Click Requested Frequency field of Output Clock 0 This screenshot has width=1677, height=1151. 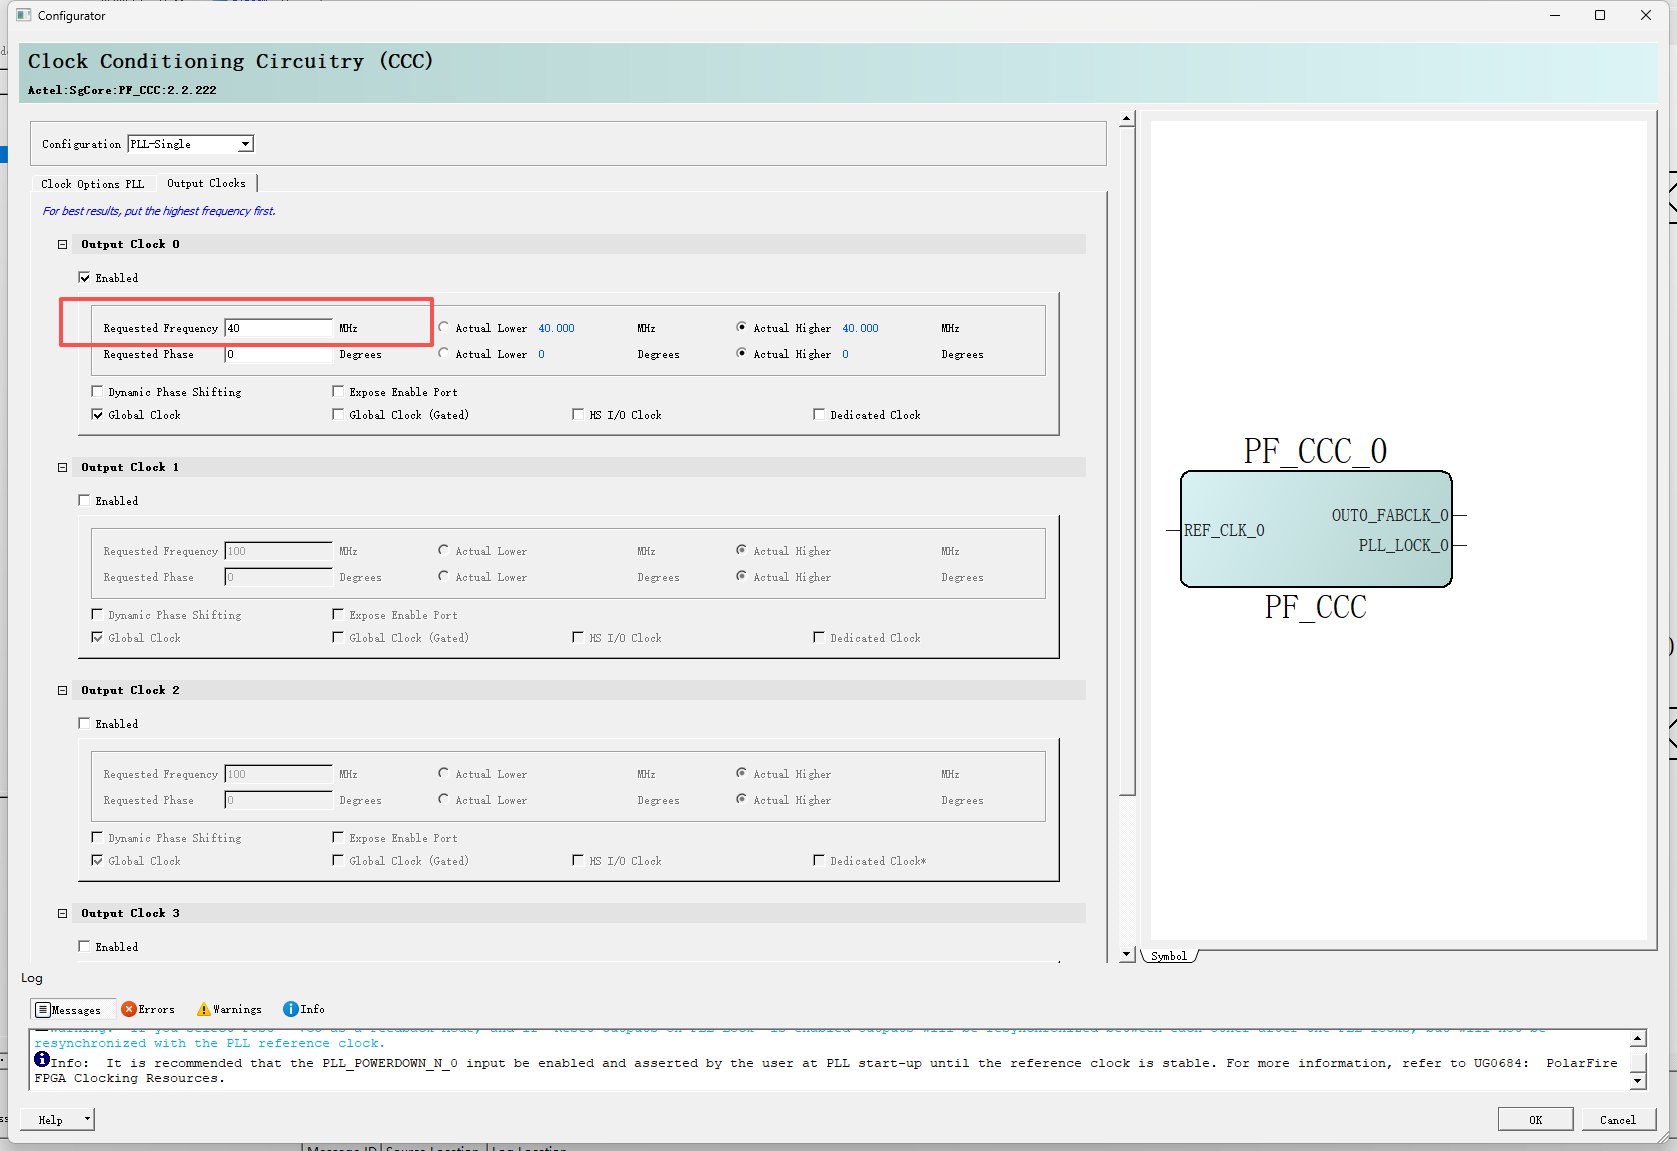278,328
